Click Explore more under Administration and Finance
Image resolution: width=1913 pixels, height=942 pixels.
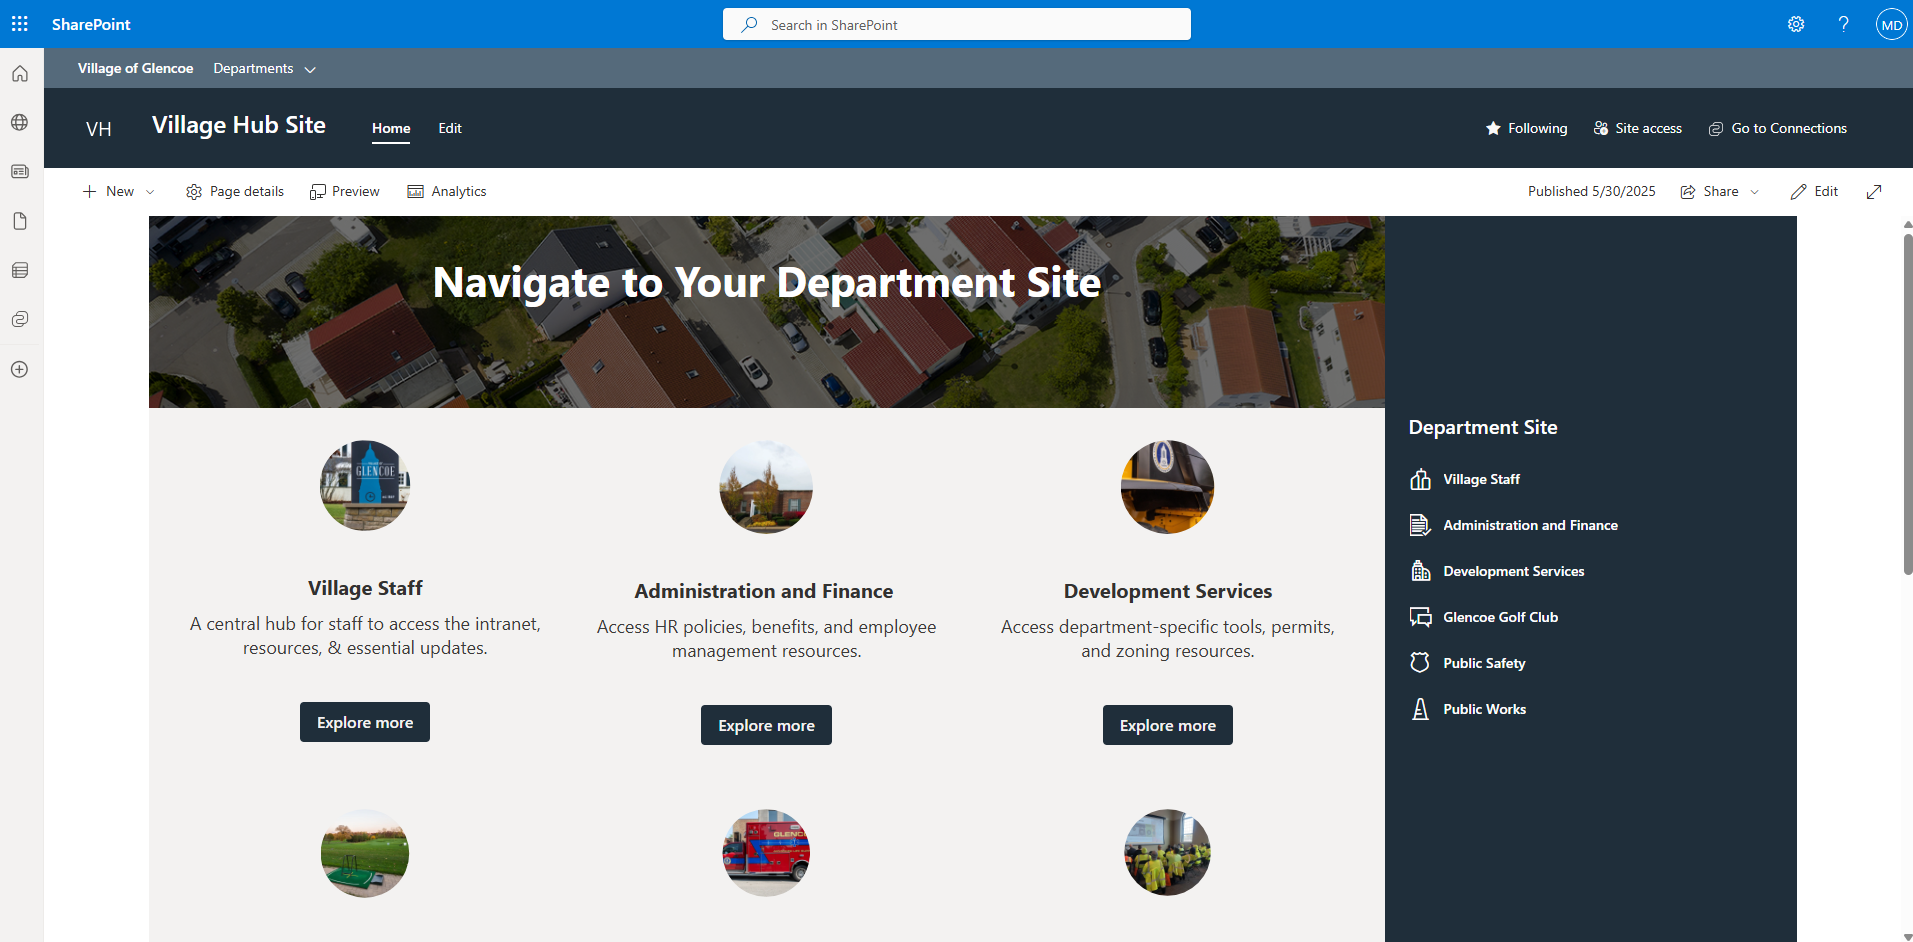pyautogui.click(x=766, y=725)
